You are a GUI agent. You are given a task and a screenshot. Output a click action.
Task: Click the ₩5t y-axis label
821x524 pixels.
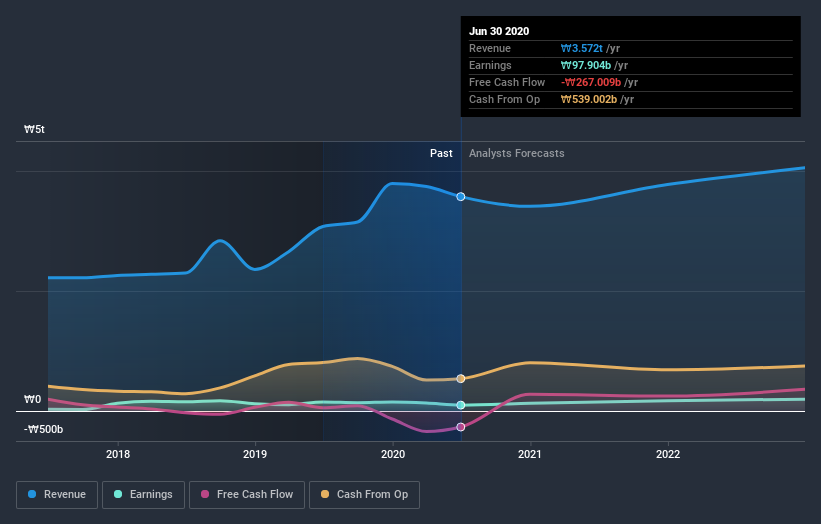tap(35, 129)
